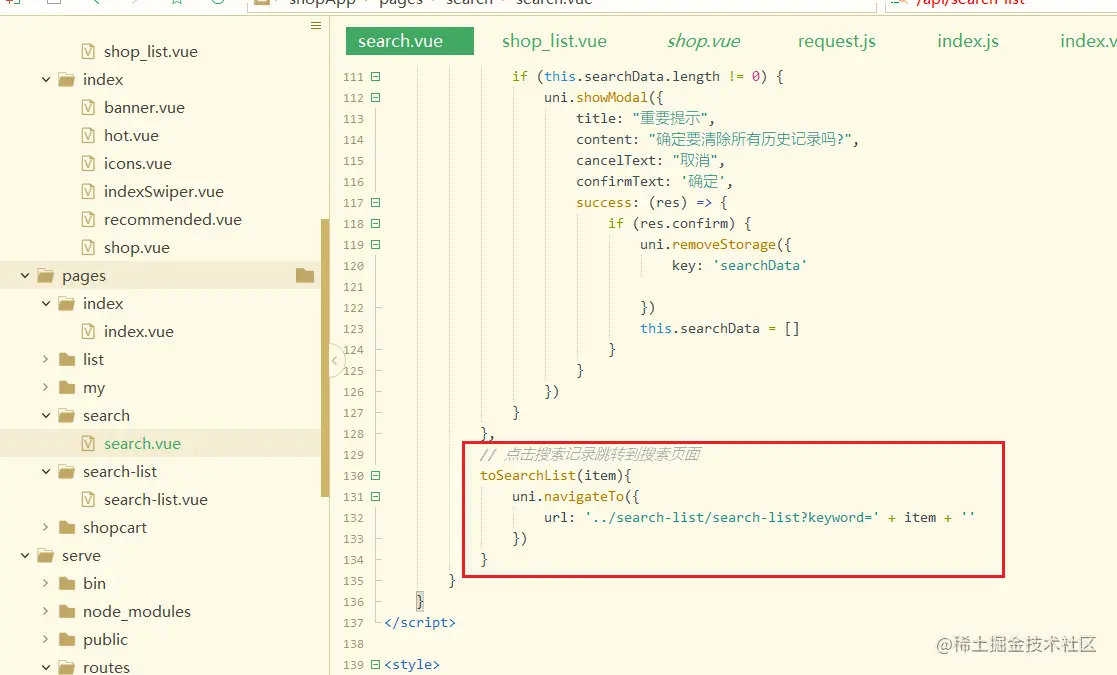Collapse the sidebar using the arrow handle
Viewport: 1117px width, 675px height.
pos(335,360)
